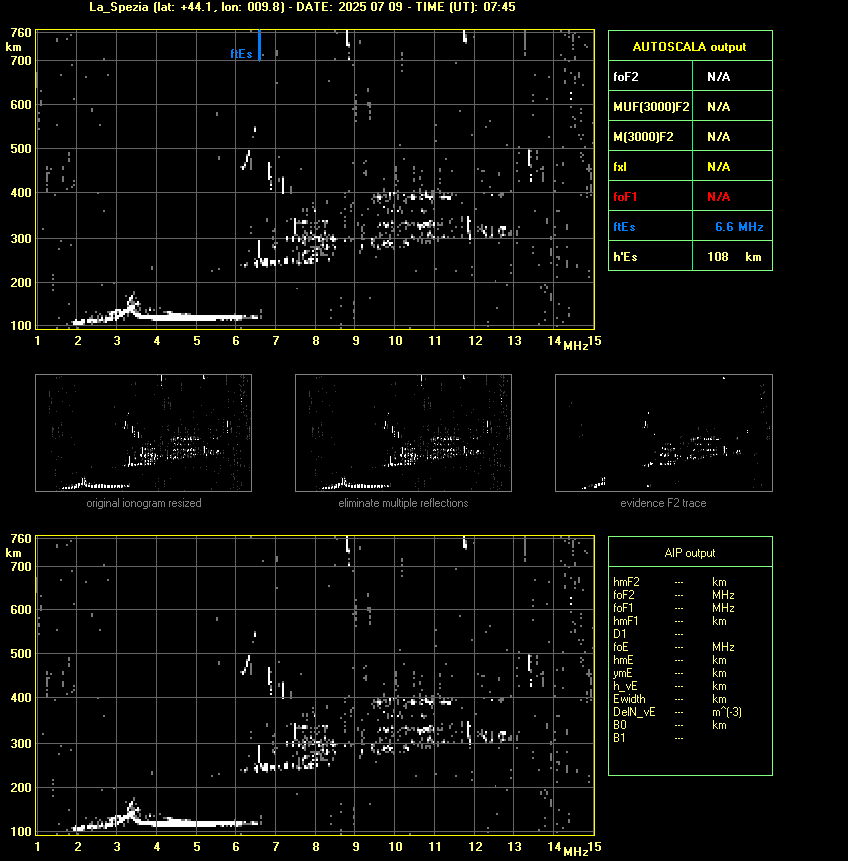Click the hmF1 row in AIP output
848x861 pixels.
click(670, 621)
